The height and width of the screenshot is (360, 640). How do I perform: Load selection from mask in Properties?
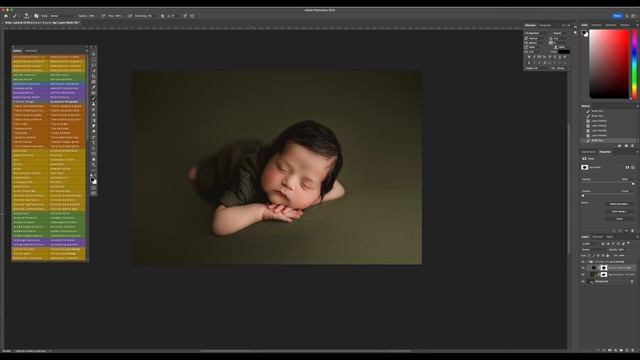coord(613,231)
